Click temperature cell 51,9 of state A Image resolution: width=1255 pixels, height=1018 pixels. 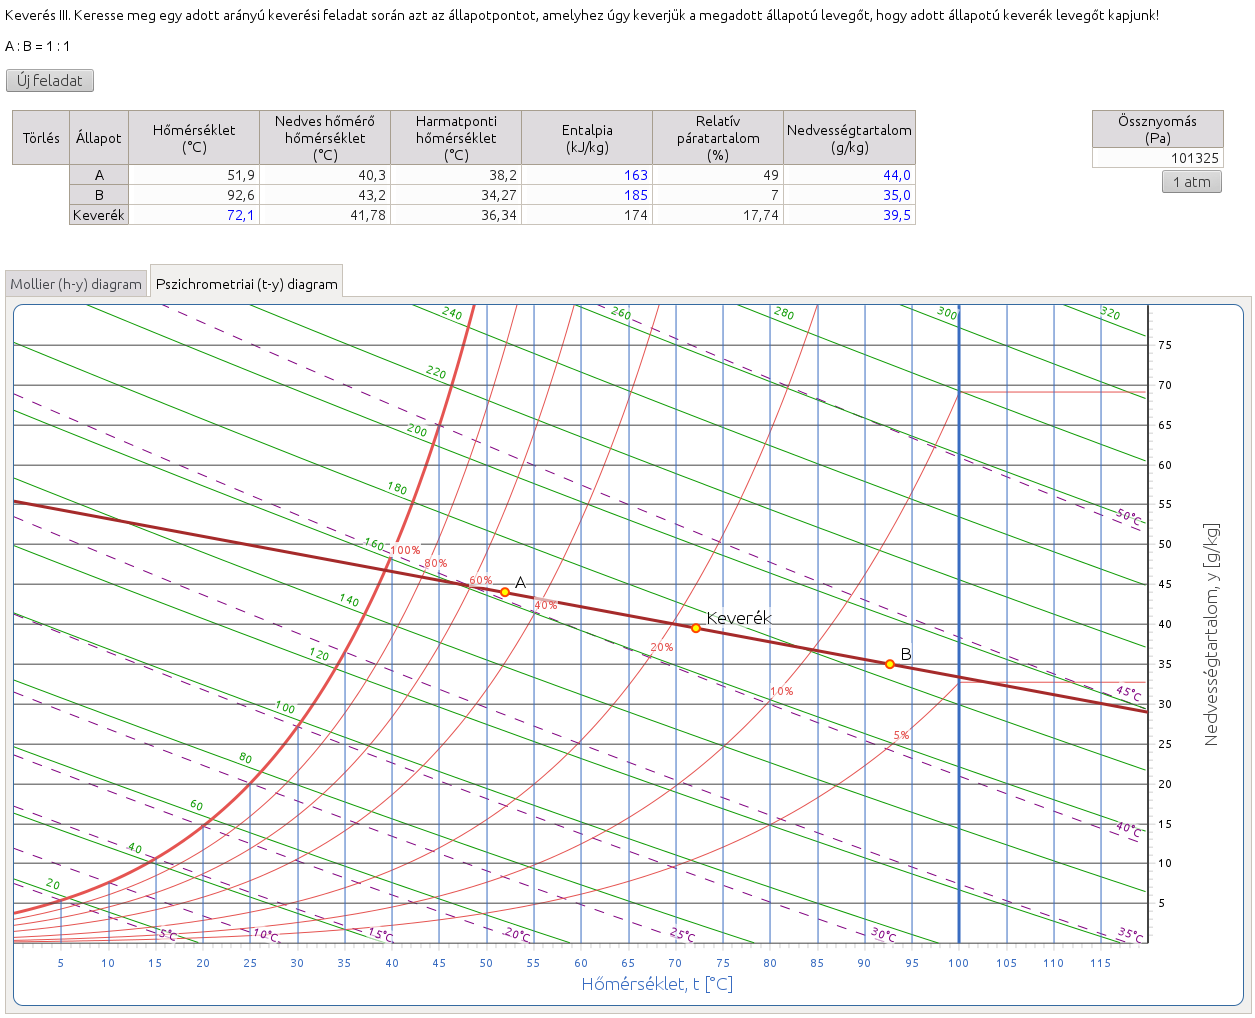pyautogui.click(x=194, y=175)
